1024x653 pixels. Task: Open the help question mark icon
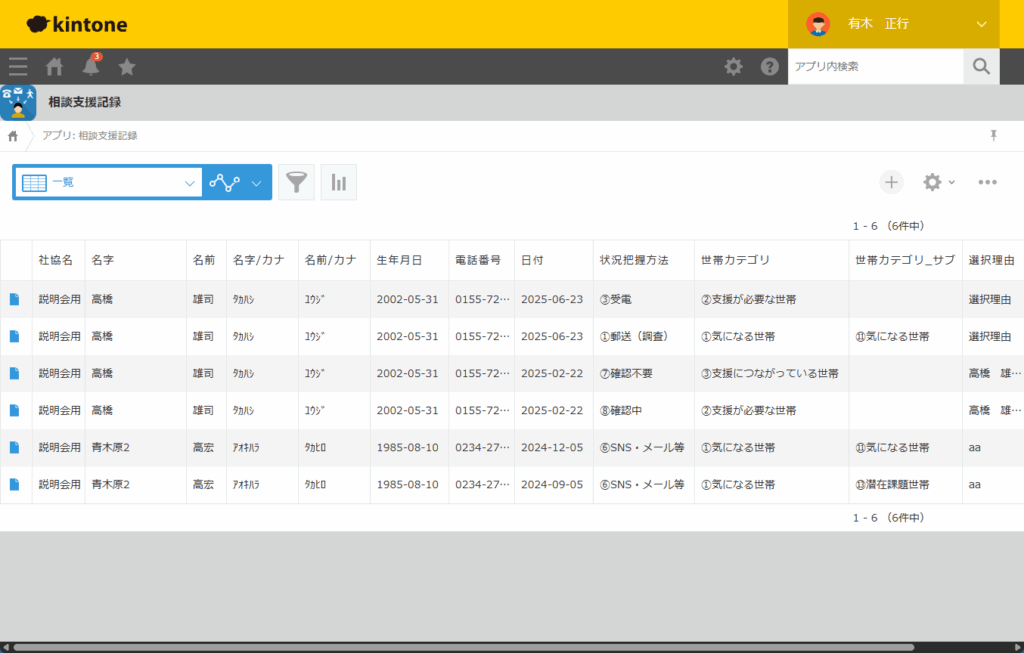tap(769, 67)
